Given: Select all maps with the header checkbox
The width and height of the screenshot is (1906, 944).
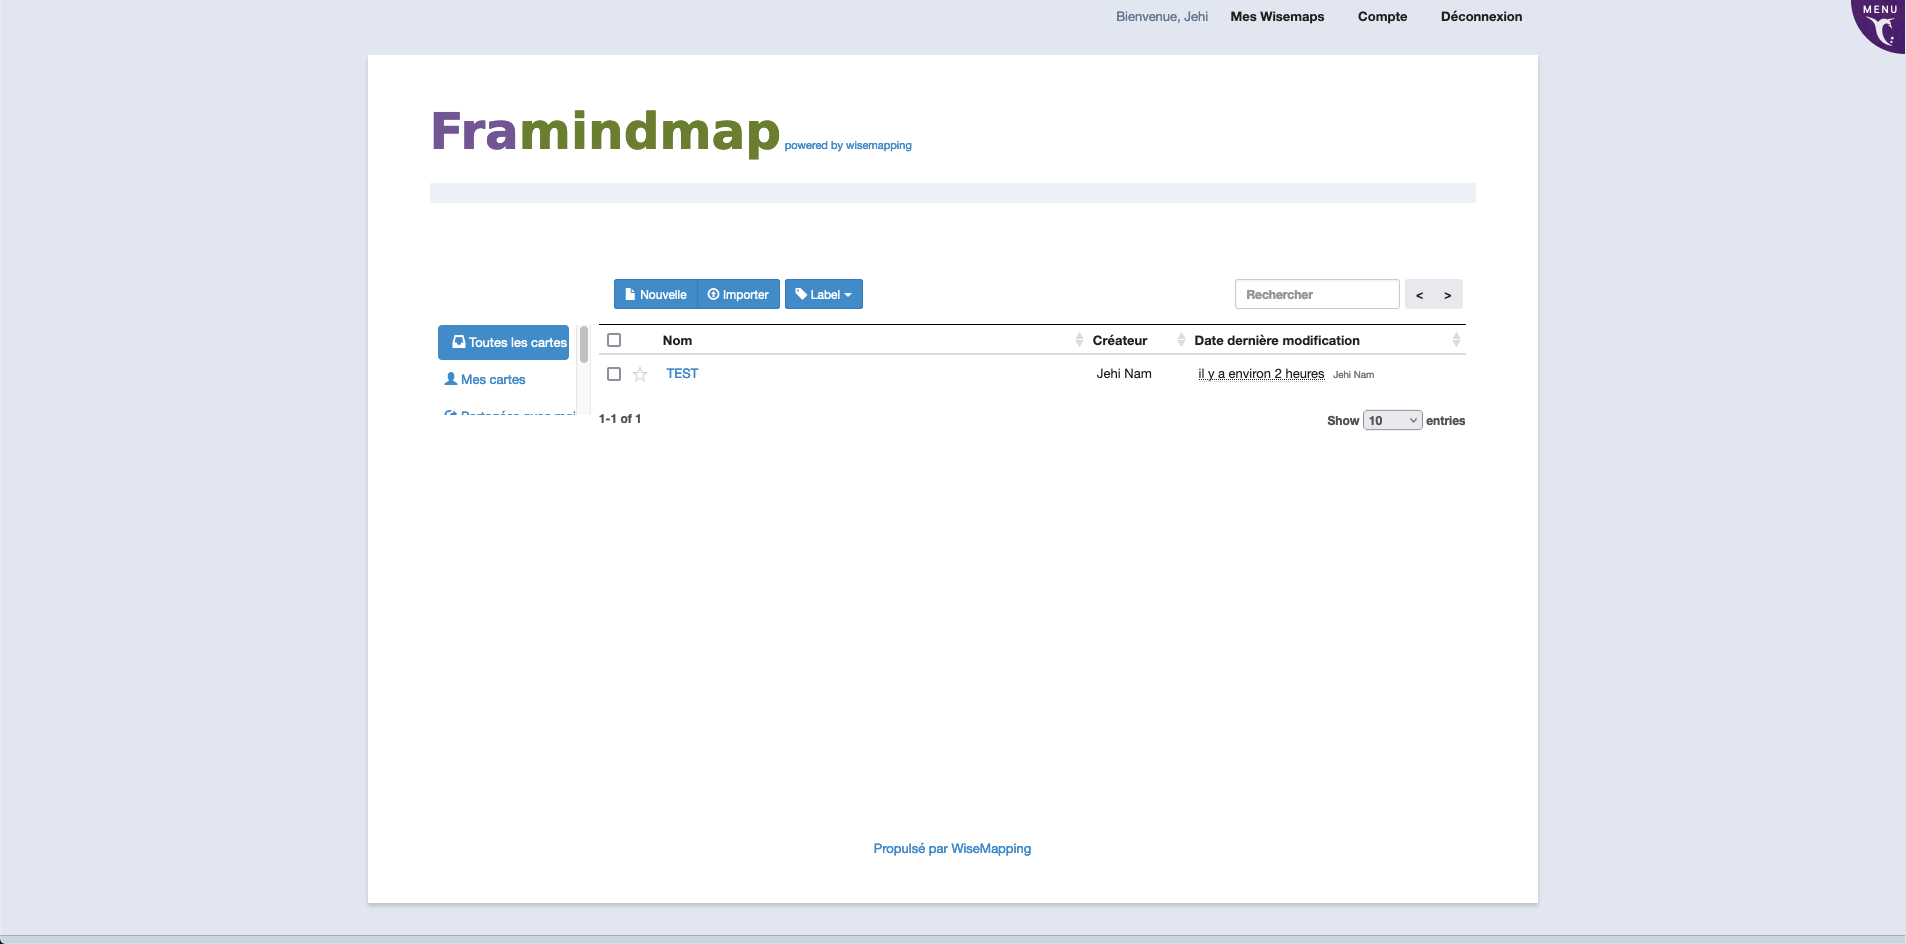Looking at the screenshot, I should [x=614, y=340].
